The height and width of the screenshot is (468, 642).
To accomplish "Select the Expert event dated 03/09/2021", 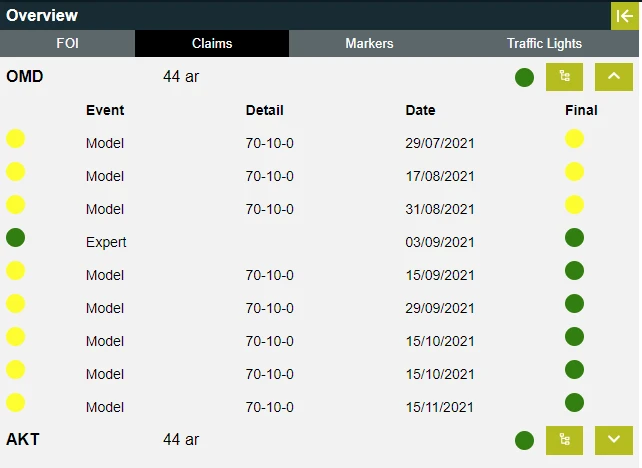I will 106,242.
